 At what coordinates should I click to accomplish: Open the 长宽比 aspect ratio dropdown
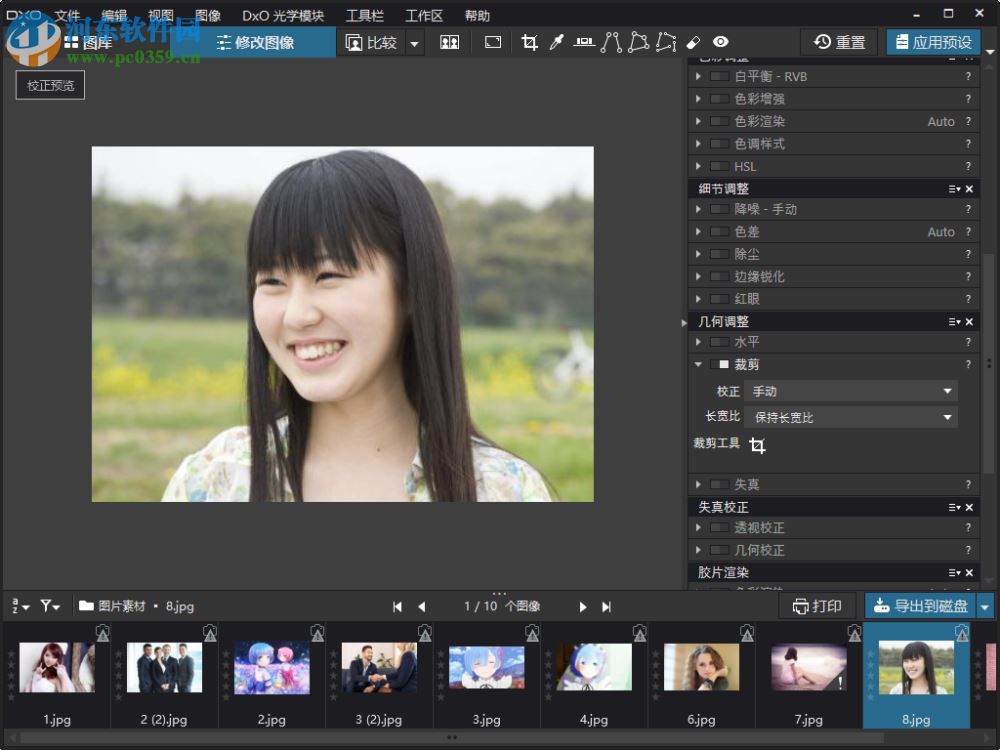pyautogui.click(x=849, y=416)
